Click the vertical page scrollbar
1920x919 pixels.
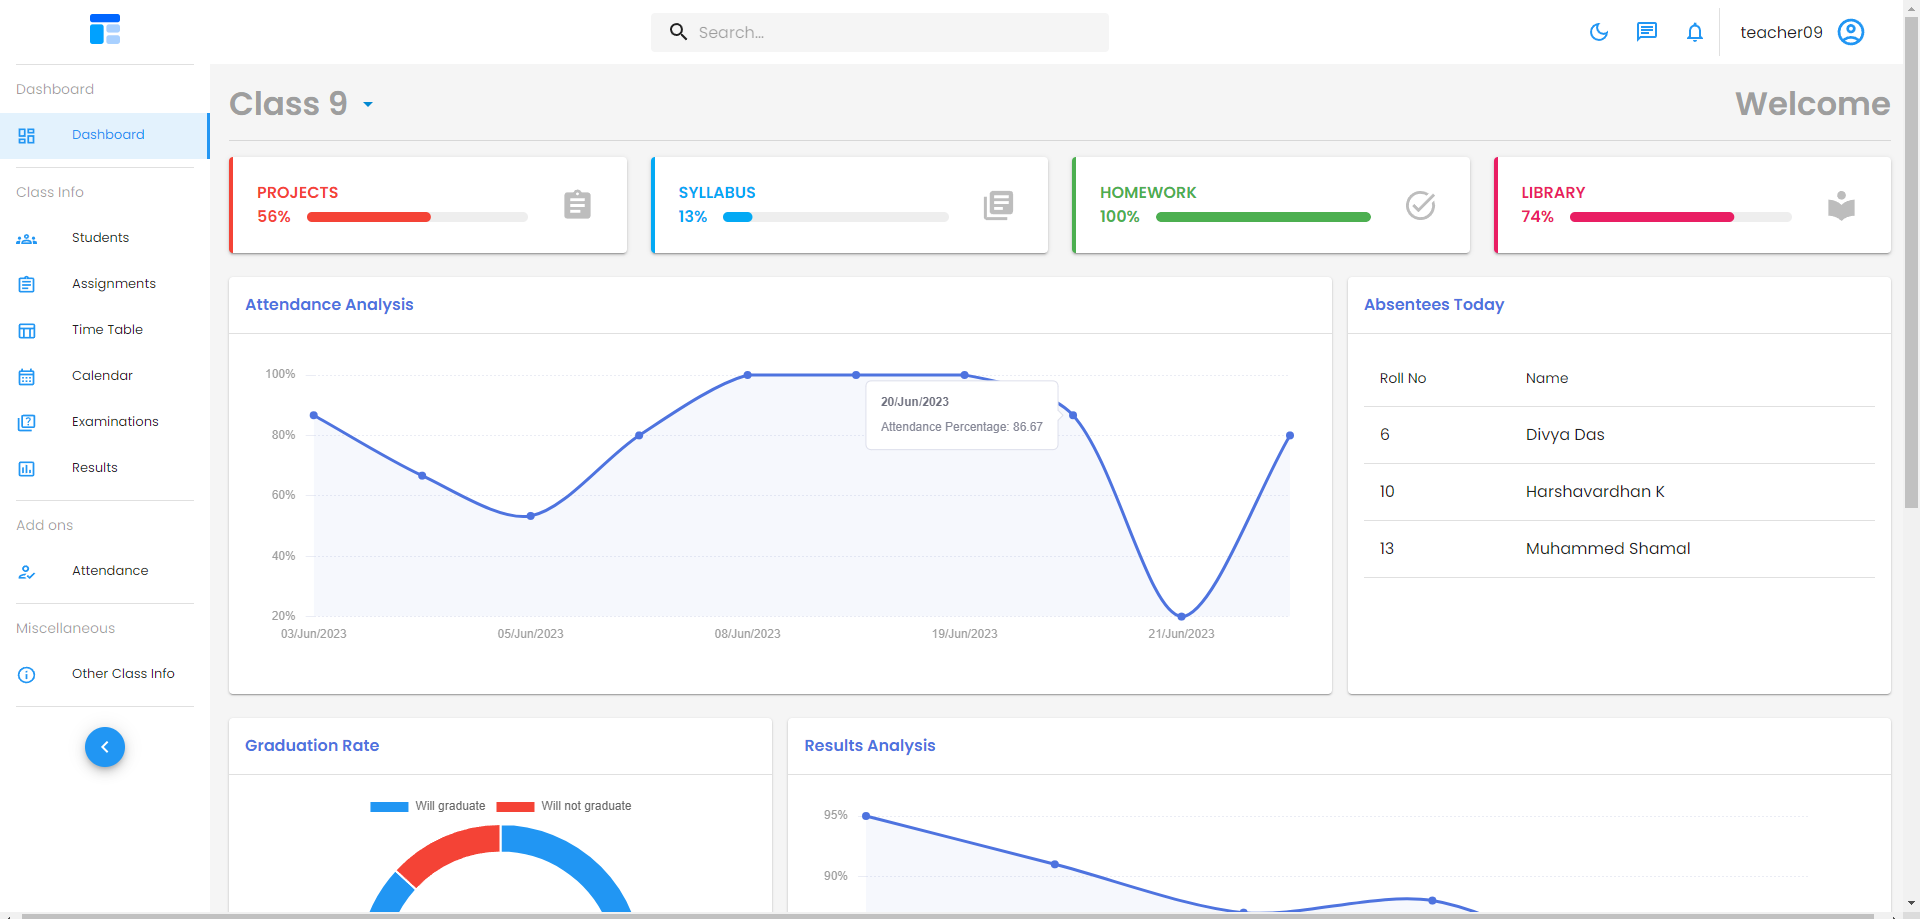(x=1911, y=262)
